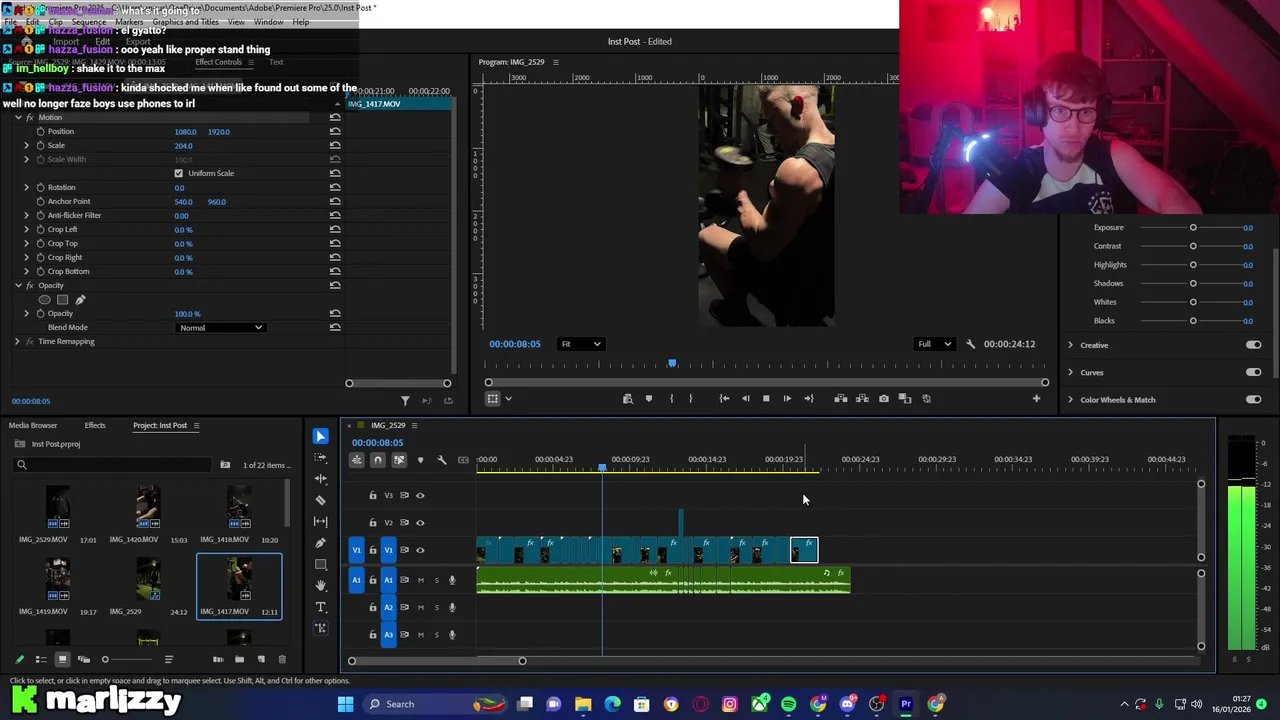Expand the Time Remapping effect
This screenshot has width=1280, height=720.
coord(16,342)
